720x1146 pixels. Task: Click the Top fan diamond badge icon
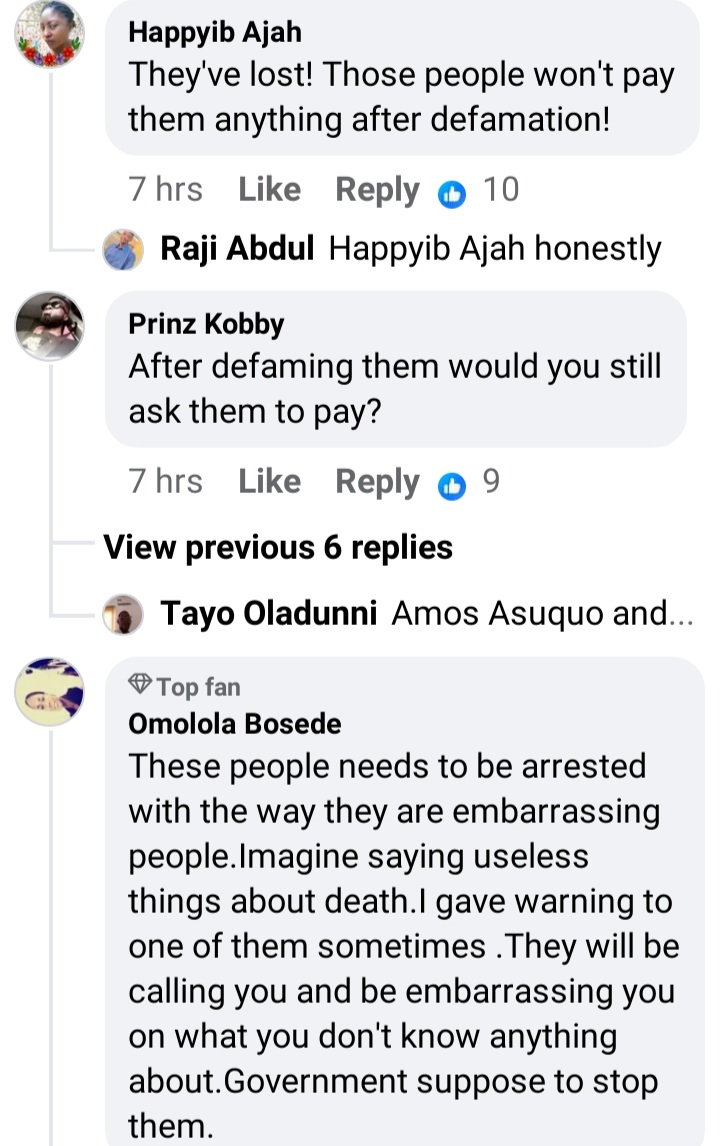click(140, 685)
